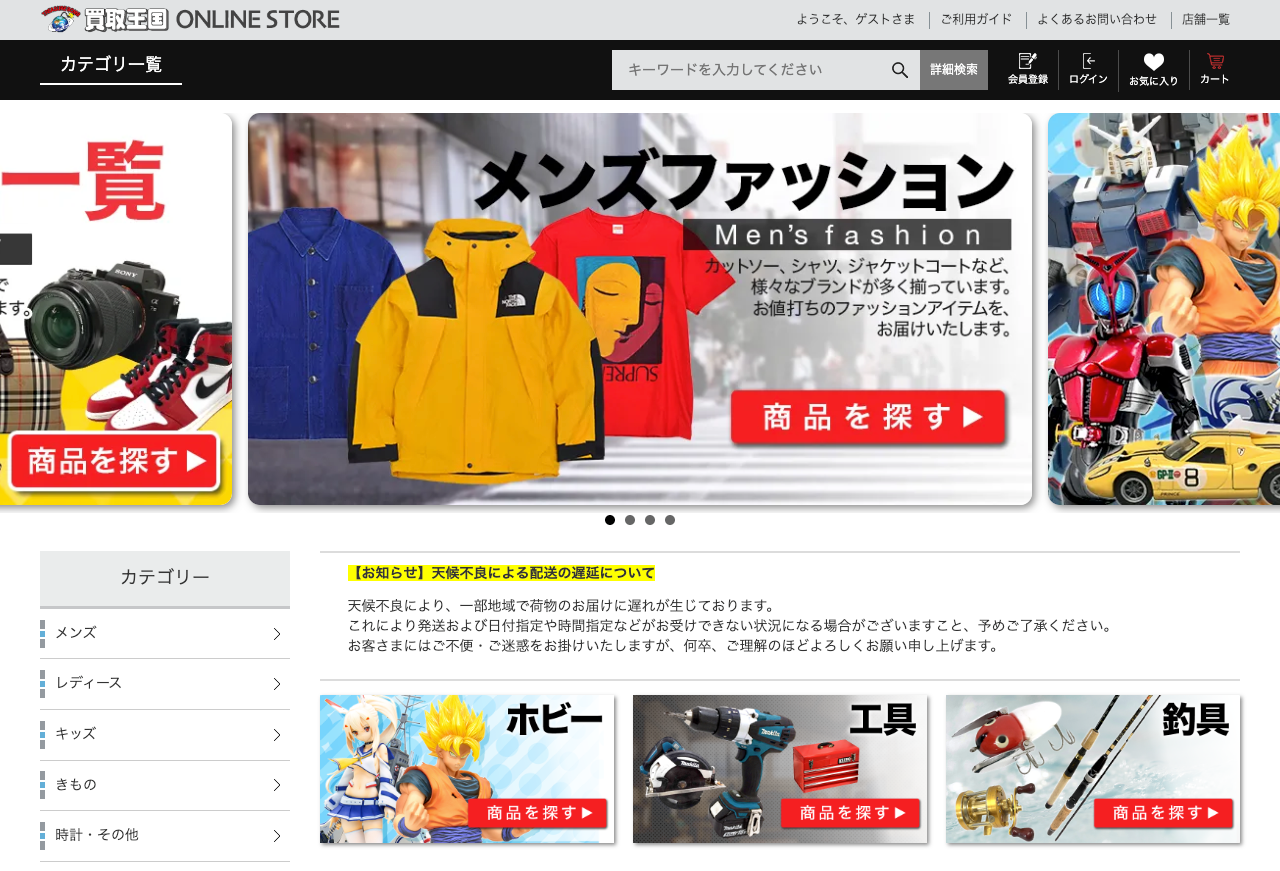
Task: Select the second carousel indicator dot
Action: pyautogui.click(x=630, y=520)
